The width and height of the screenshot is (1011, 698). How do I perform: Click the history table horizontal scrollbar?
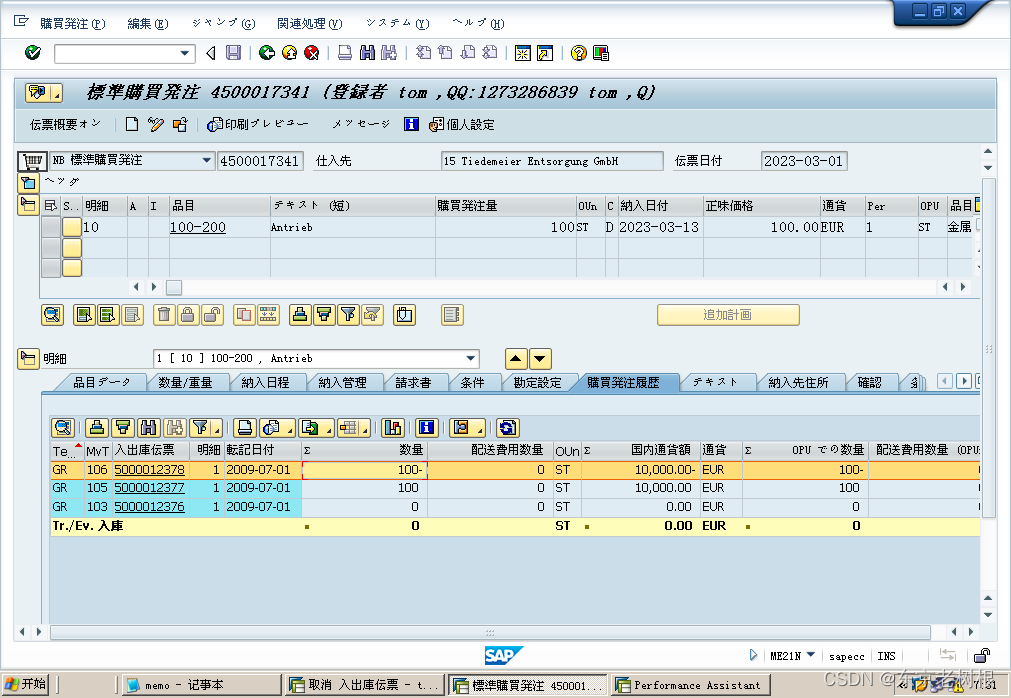pyautogui.click(x=490, y=632)
